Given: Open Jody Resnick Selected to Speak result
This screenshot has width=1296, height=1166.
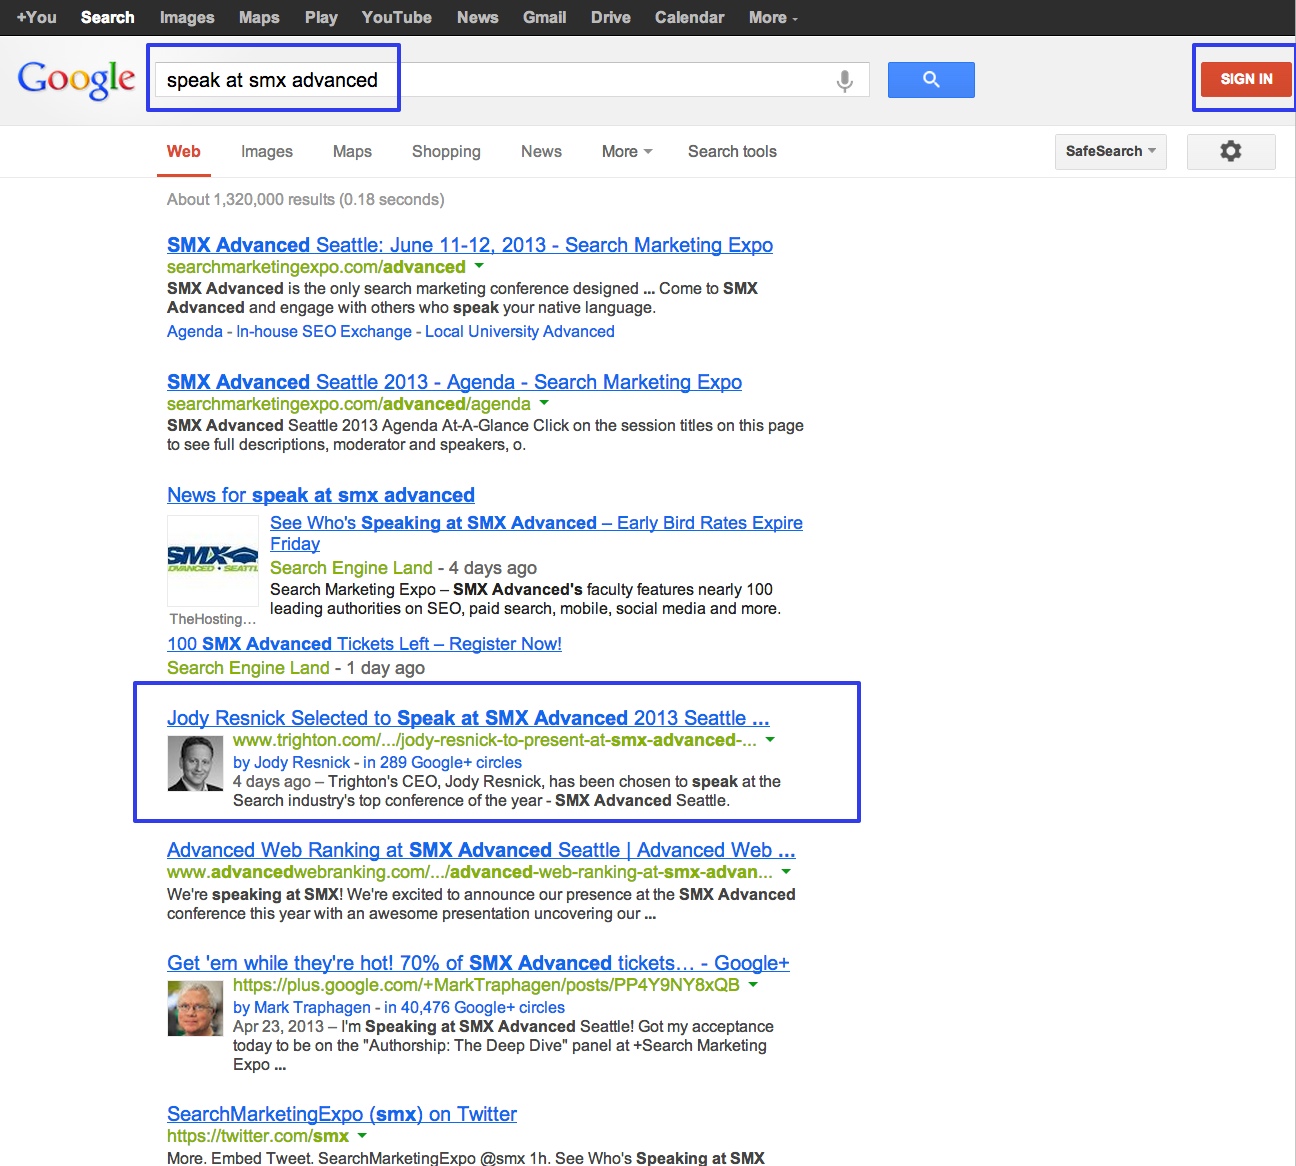Looking at the screenshot, I should click(468, 718).
